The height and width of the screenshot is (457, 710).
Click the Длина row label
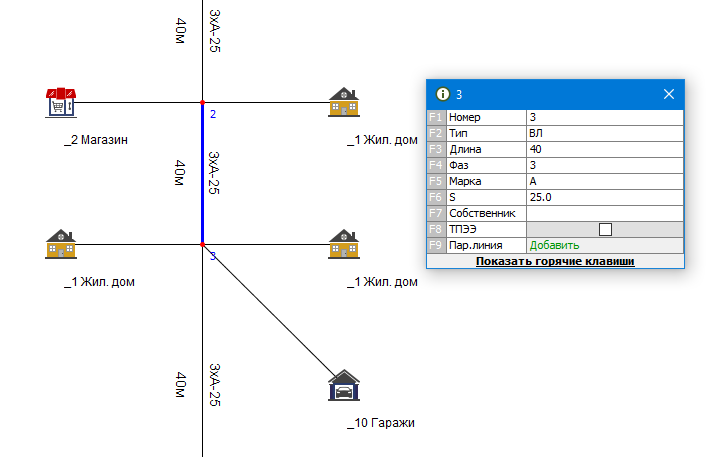pos(465,149)
